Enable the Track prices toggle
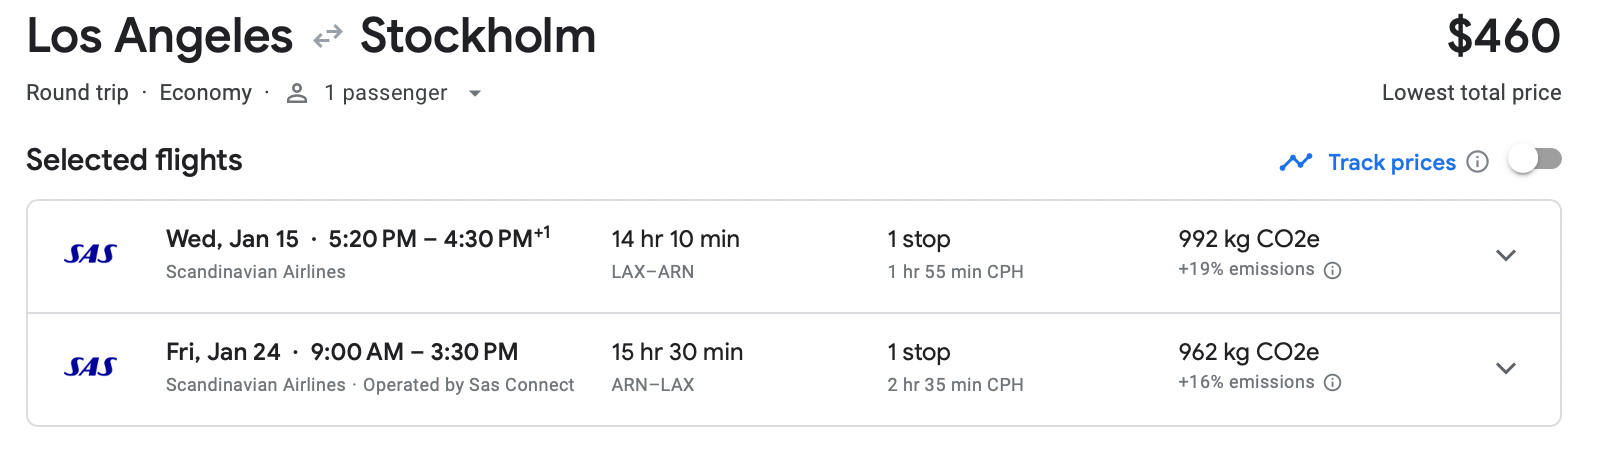Image resolution: width=1604 pixels, height=460 pixels. pyautogui.click(x=1535, y=160)
